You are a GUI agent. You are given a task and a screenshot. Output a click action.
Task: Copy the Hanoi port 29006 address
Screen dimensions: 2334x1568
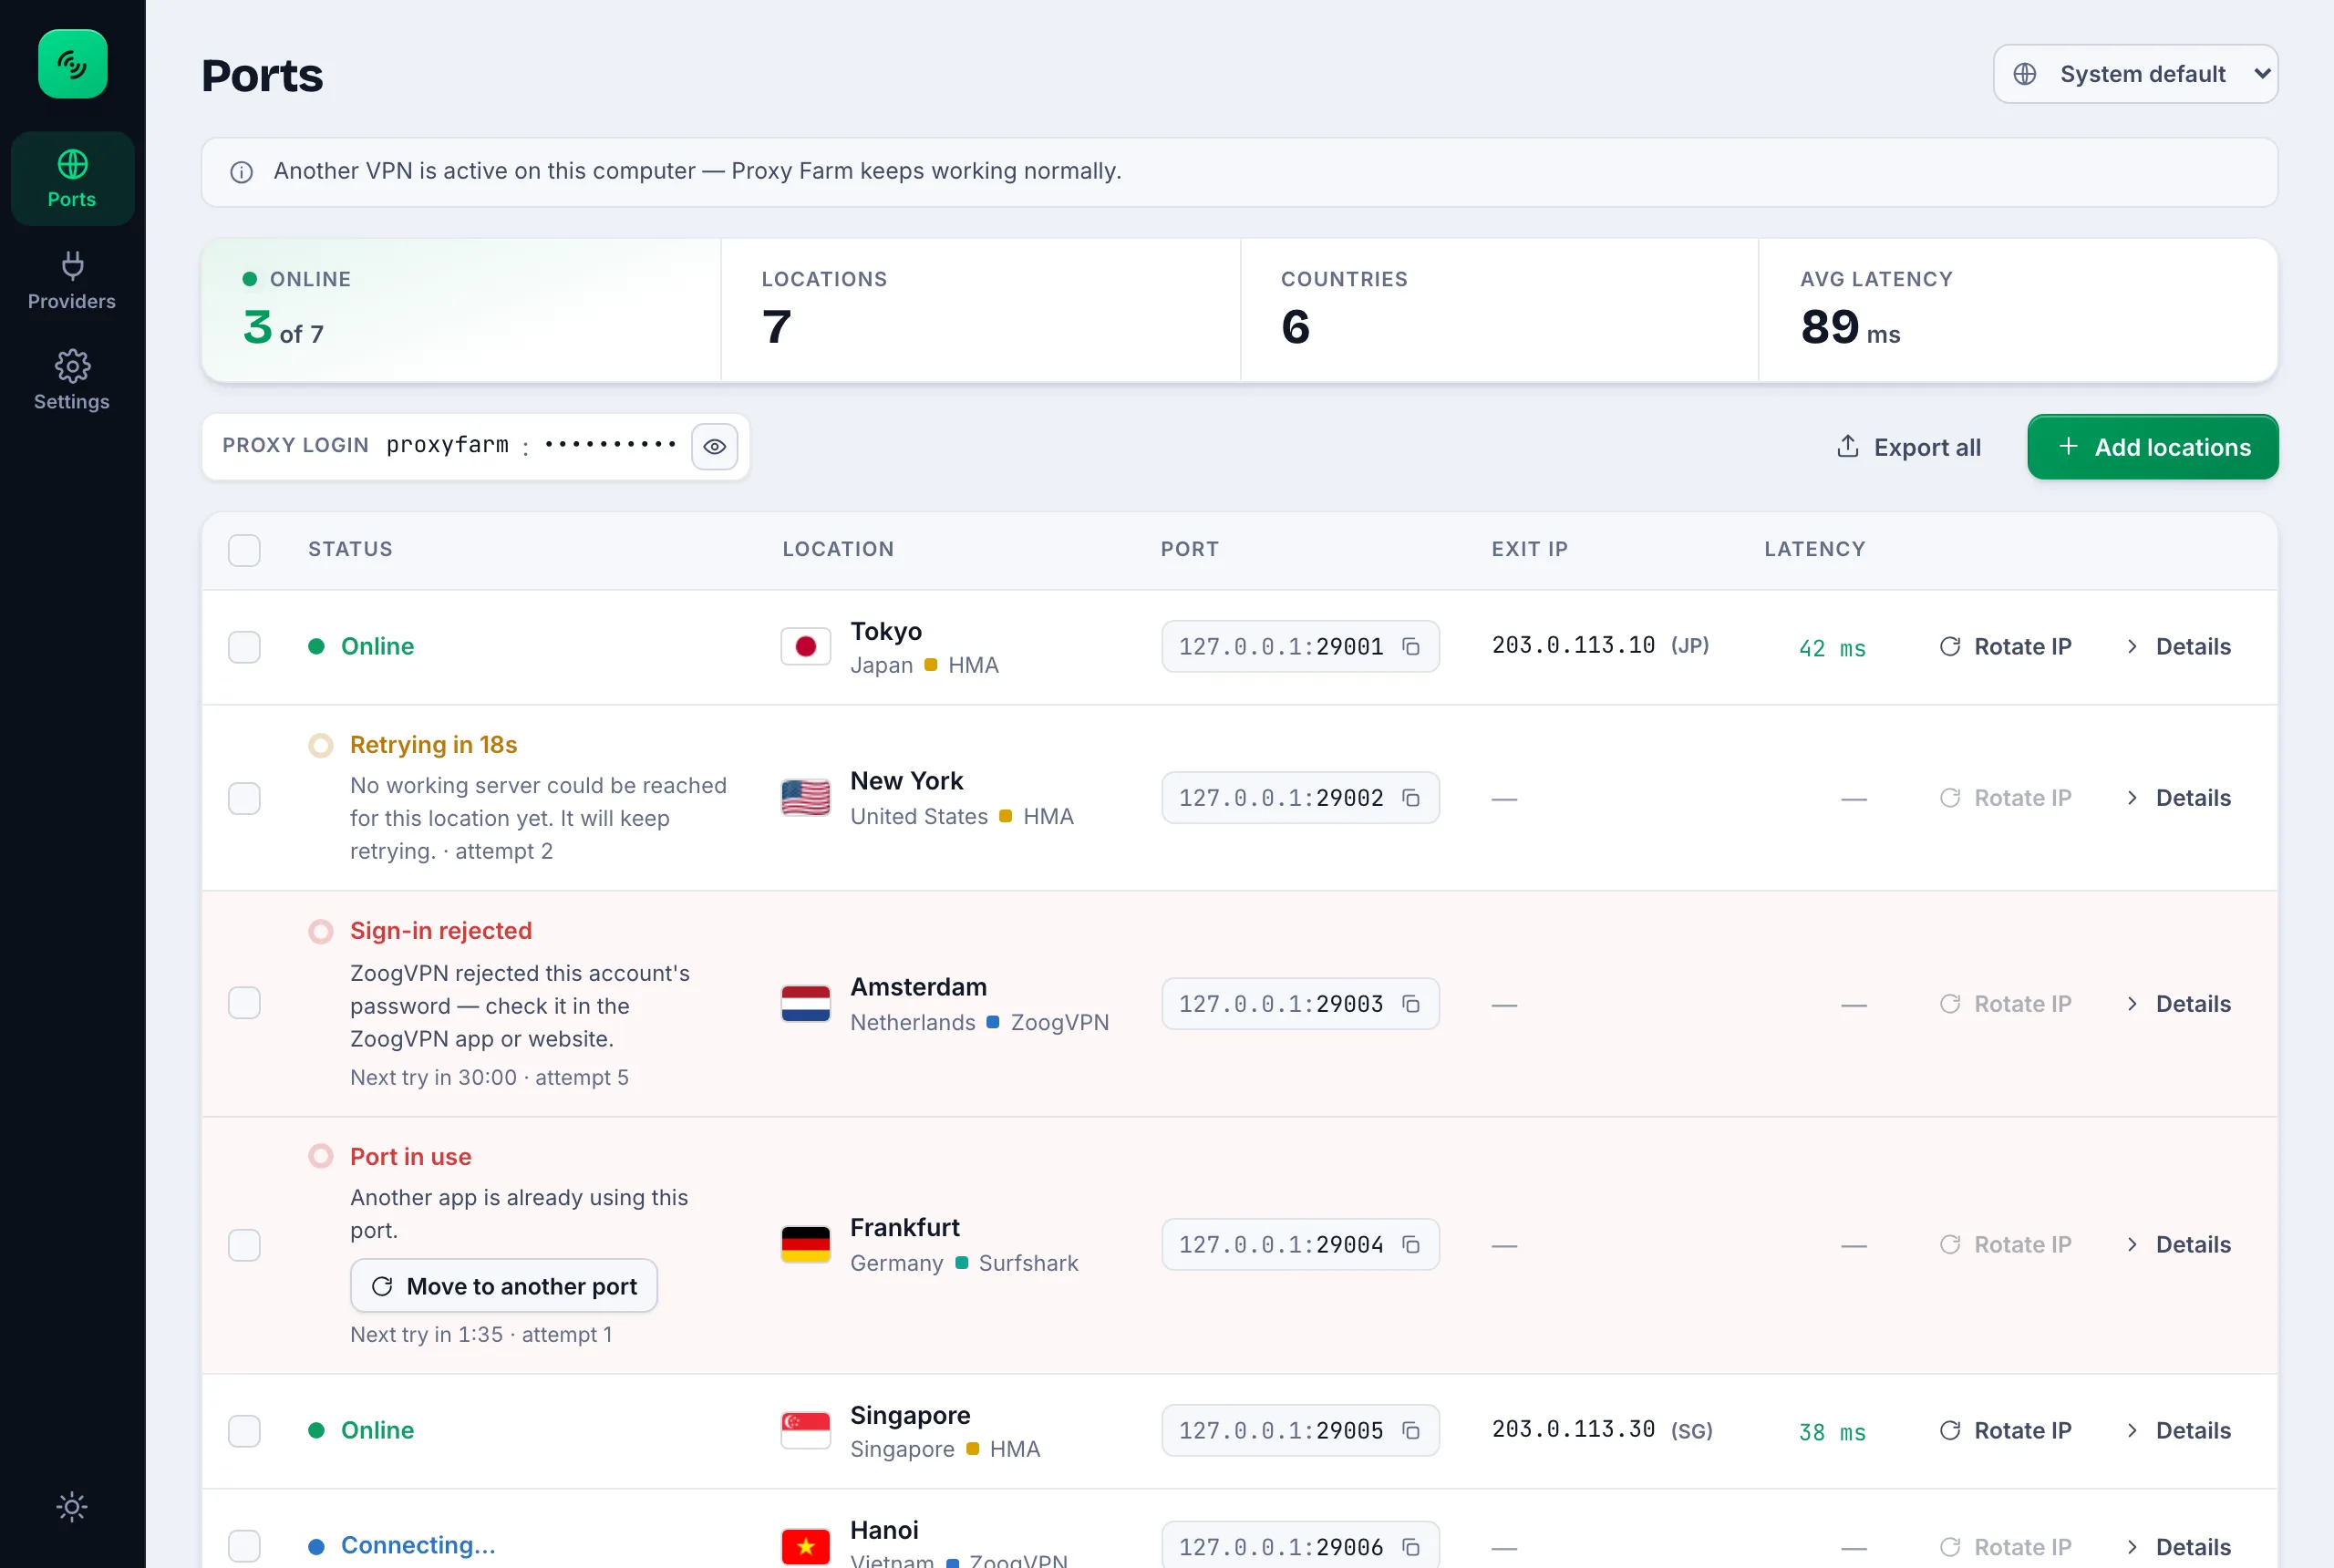(x=1411, y=1547)
